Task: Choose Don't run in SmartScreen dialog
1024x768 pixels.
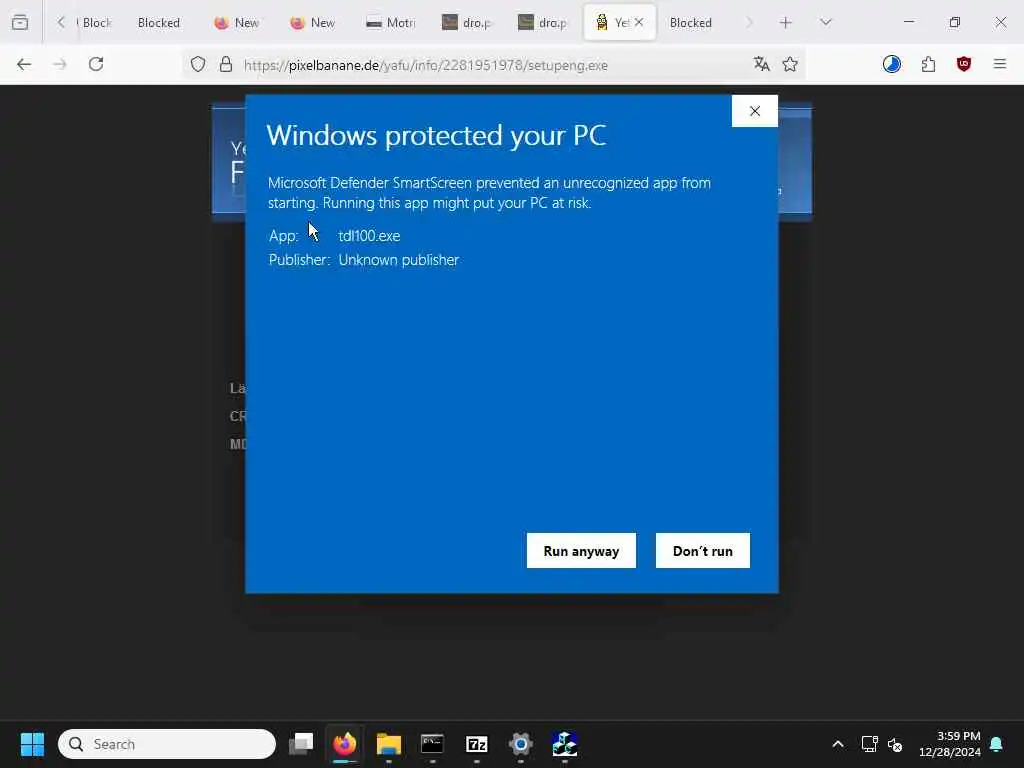Action: (703, 551)
